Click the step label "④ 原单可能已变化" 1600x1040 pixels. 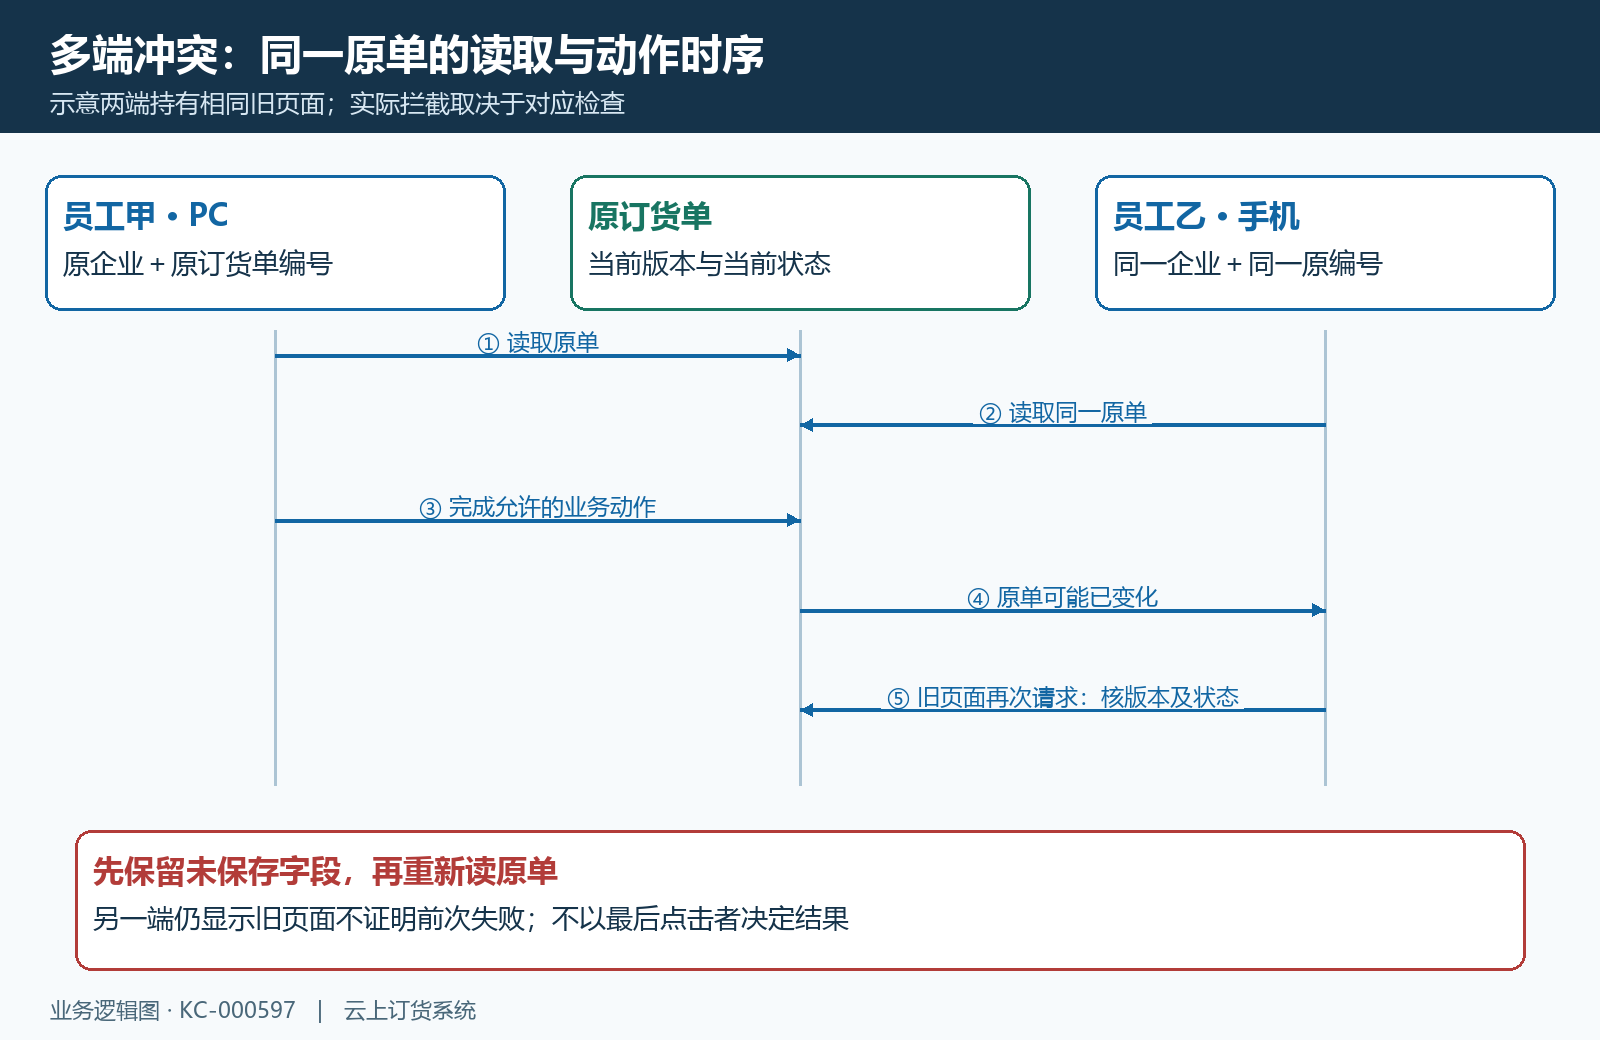click(1063, 598)
